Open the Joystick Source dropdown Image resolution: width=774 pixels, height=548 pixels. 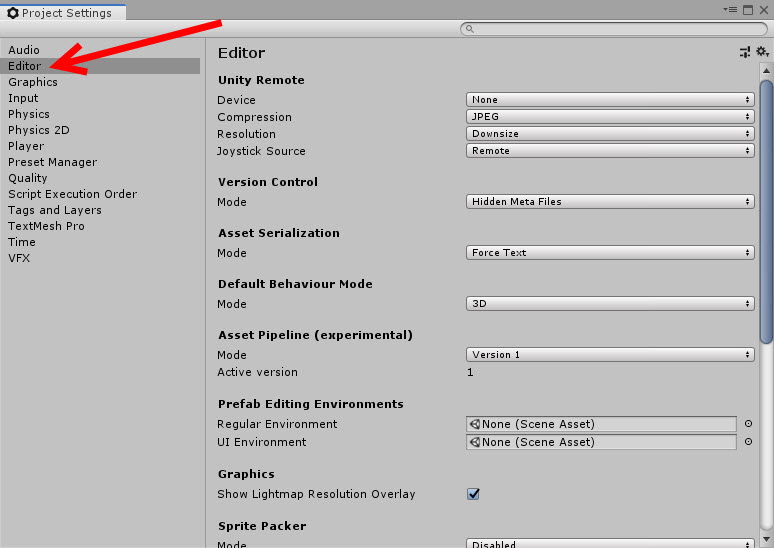[610, 151]
